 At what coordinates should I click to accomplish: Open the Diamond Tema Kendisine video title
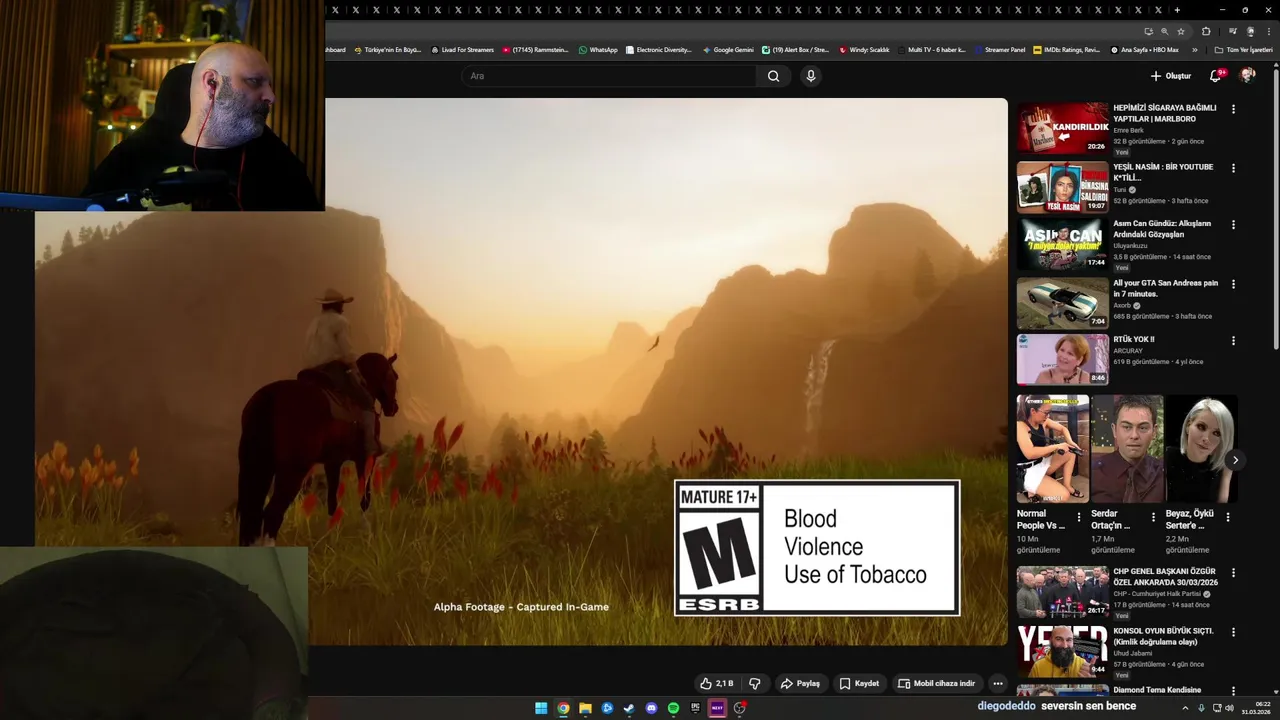[x=1157, y=690]
